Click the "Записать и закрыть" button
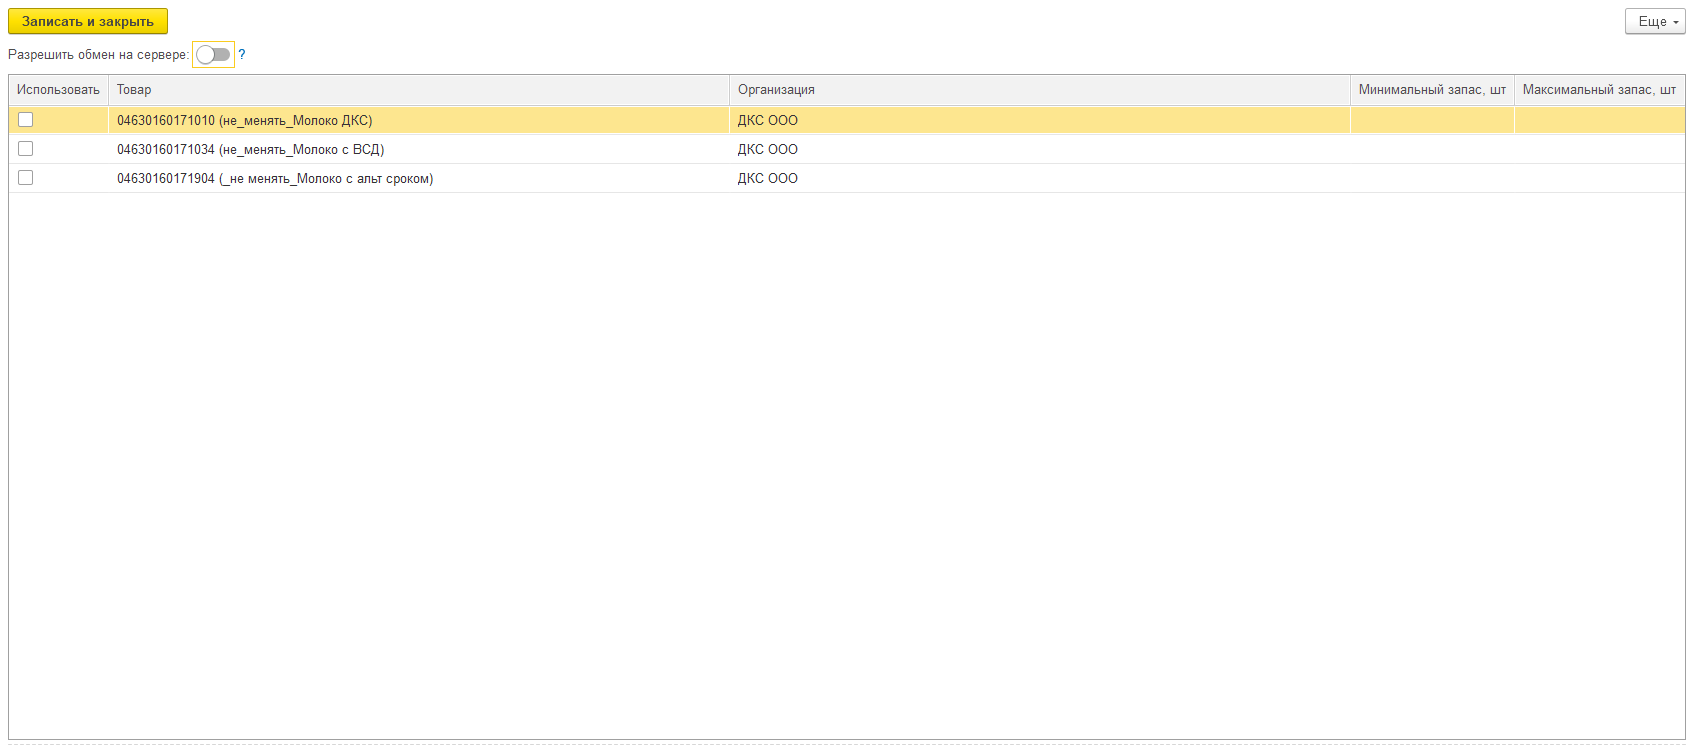 click(88, 21)
